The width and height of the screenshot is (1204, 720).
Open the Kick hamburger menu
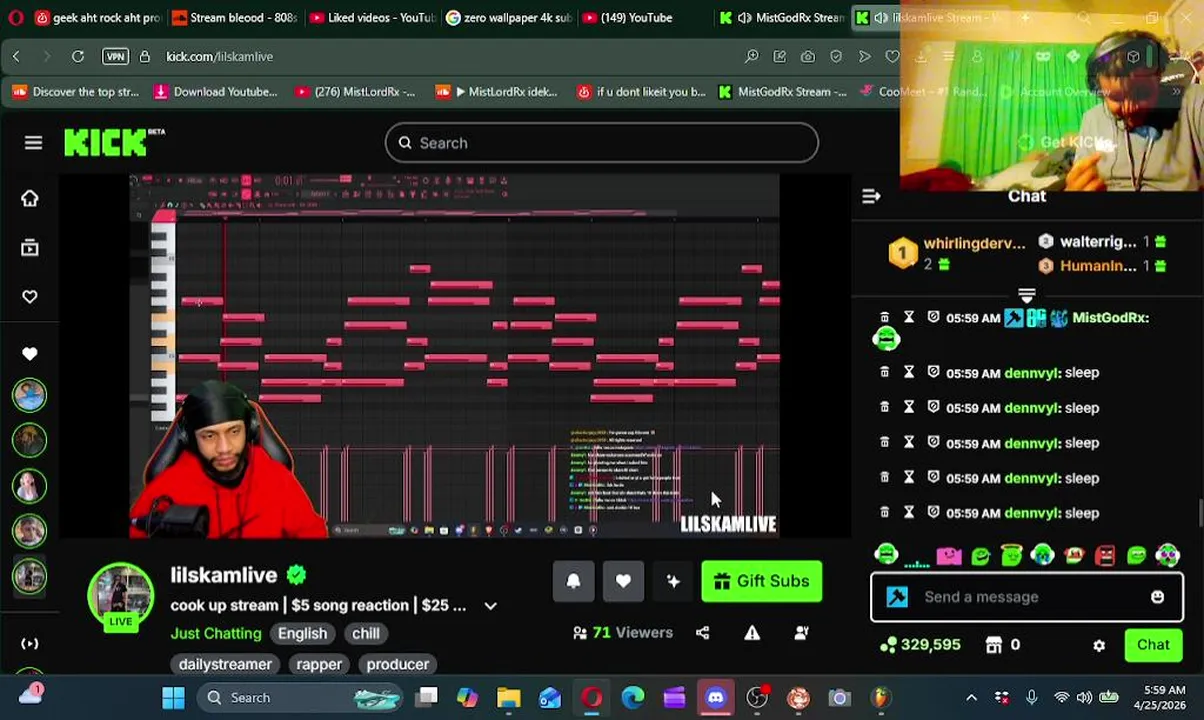[33, 143]
